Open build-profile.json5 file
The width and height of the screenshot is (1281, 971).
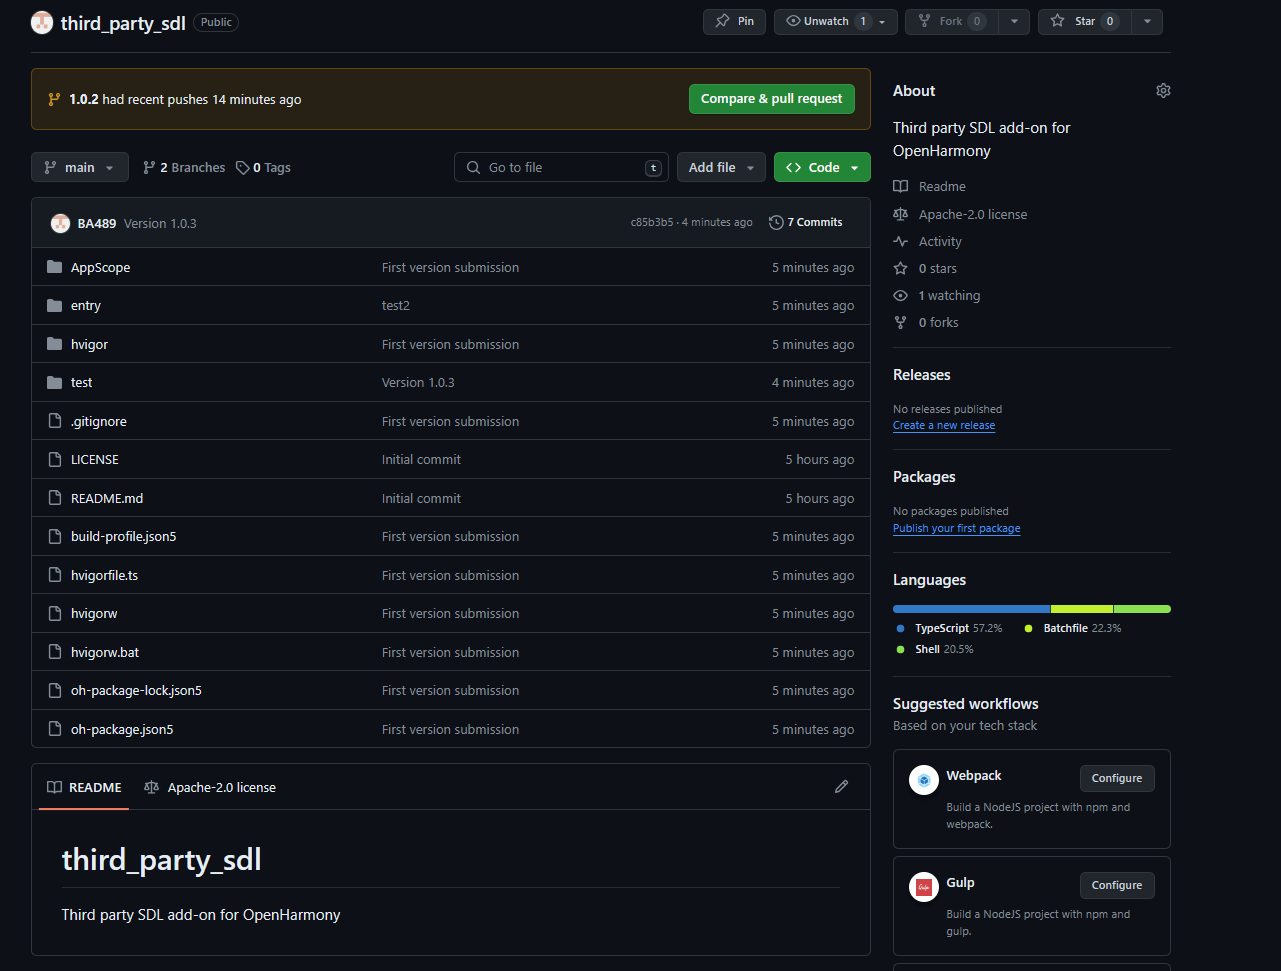tap(124, 536)
